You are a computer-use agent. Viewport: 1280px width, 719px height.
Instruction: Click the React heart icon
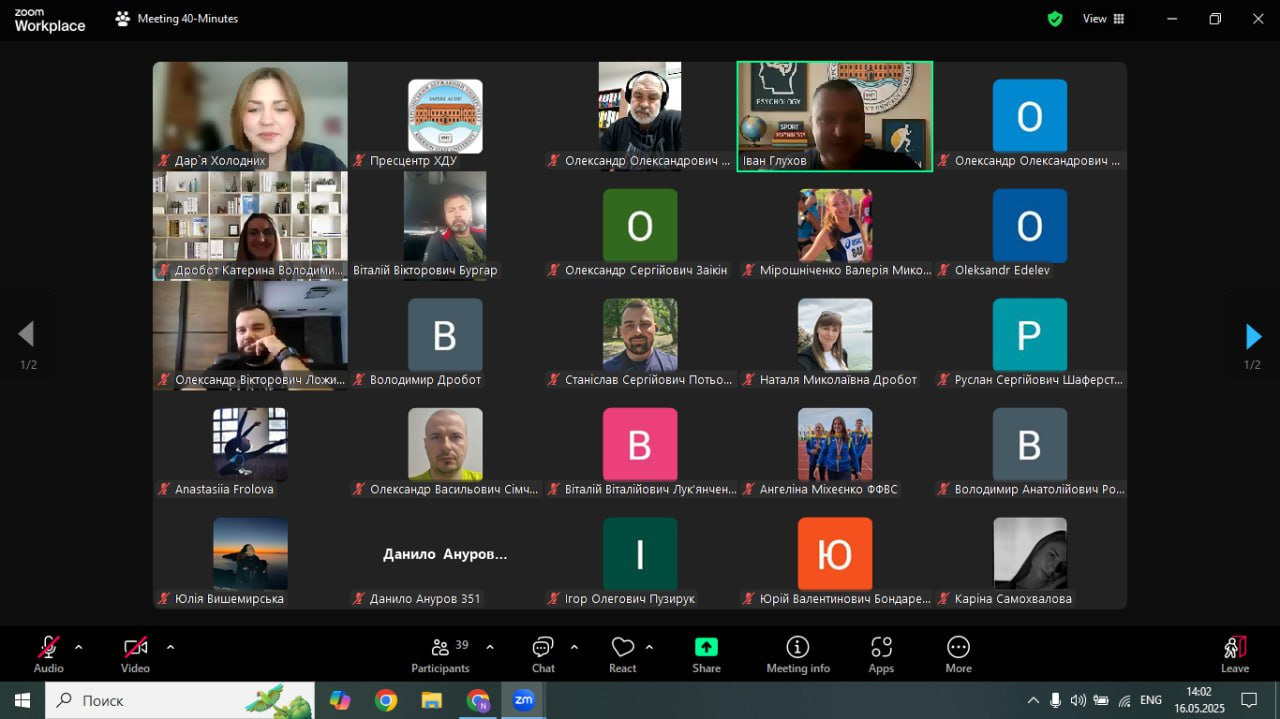tap(623, 647)
